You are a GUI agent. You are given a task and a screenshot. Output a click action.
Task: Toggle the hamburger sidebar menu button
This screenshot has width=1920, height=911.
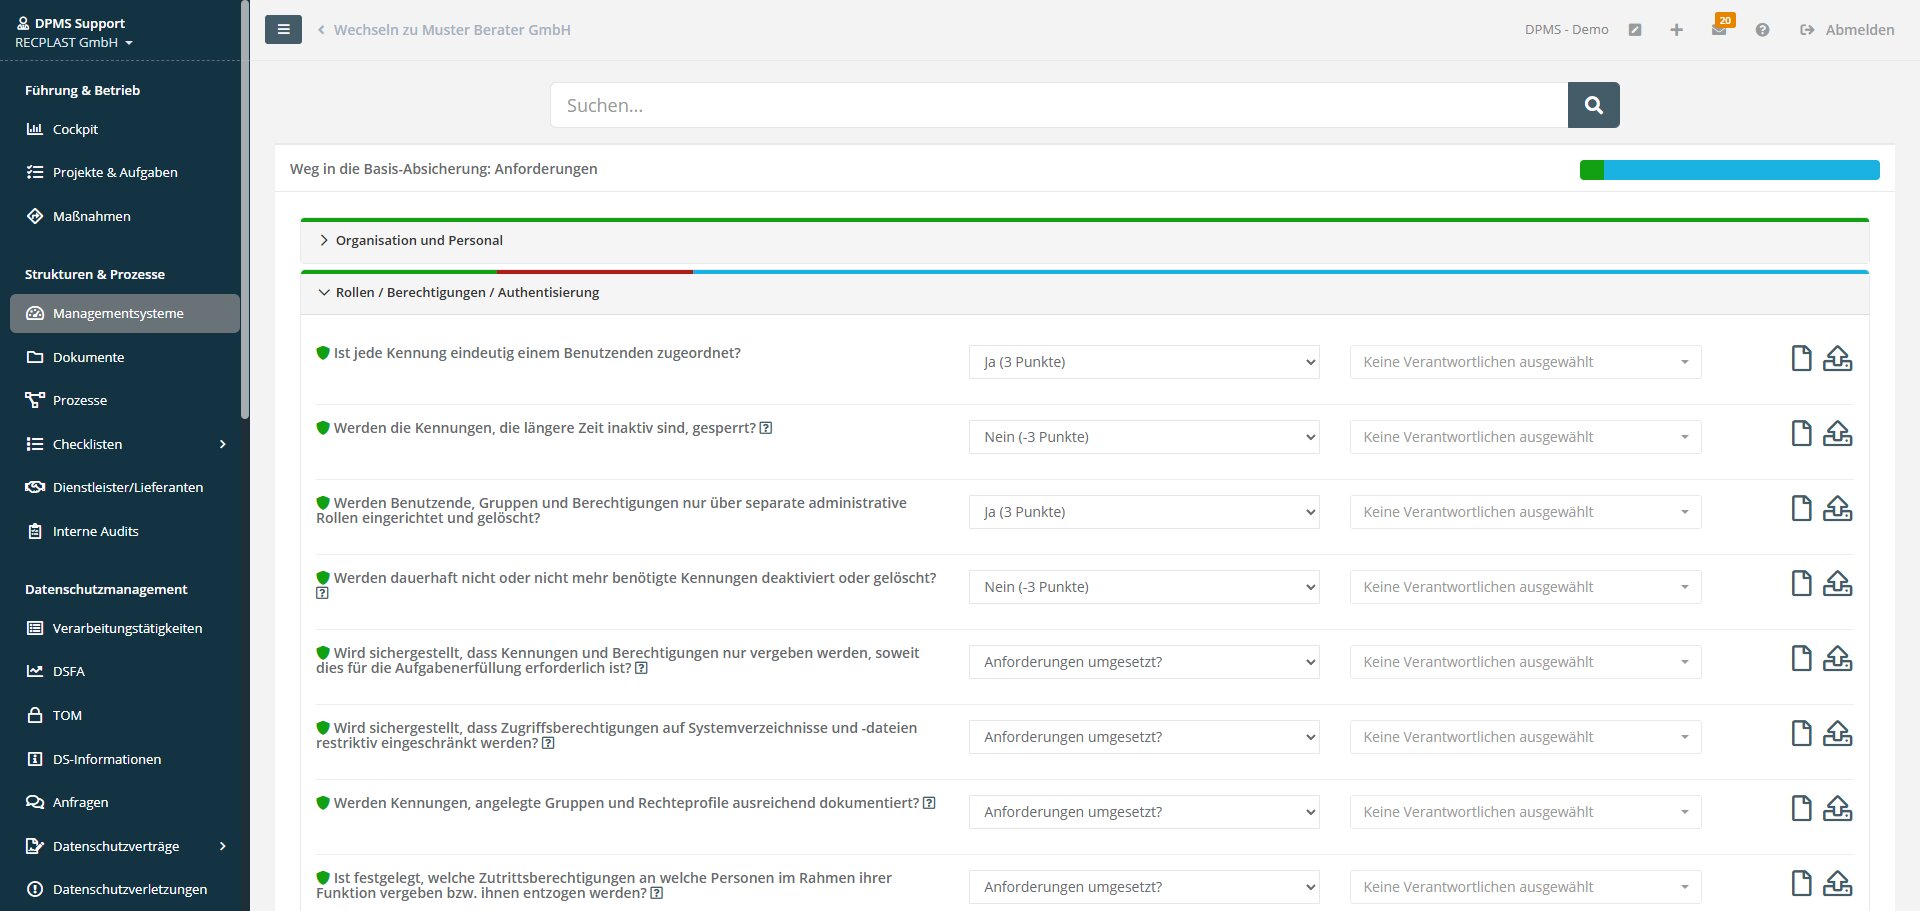(x=283, y=30)
